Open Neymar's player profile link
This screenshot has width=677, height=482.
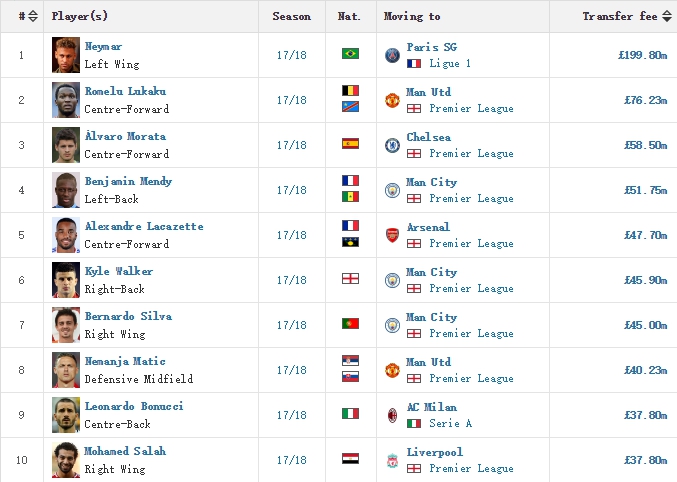point(103,46)
